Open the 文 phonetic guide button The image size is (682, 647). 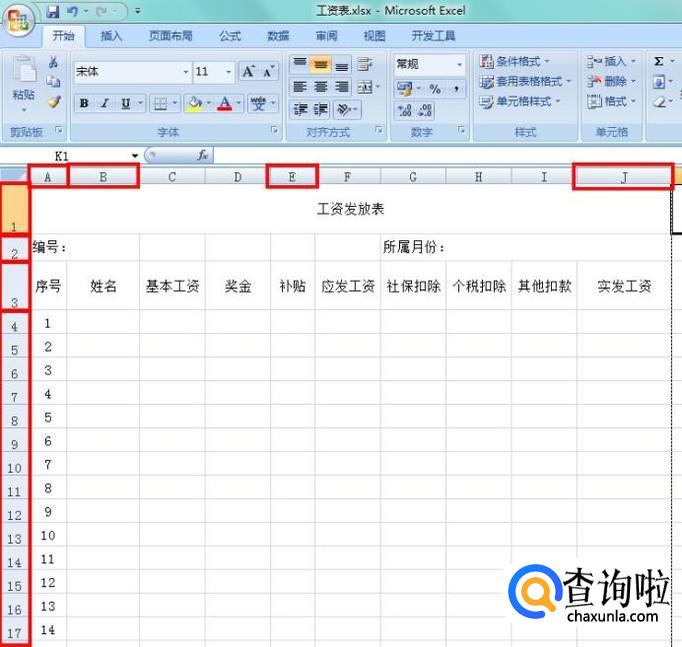click(258, 103)
